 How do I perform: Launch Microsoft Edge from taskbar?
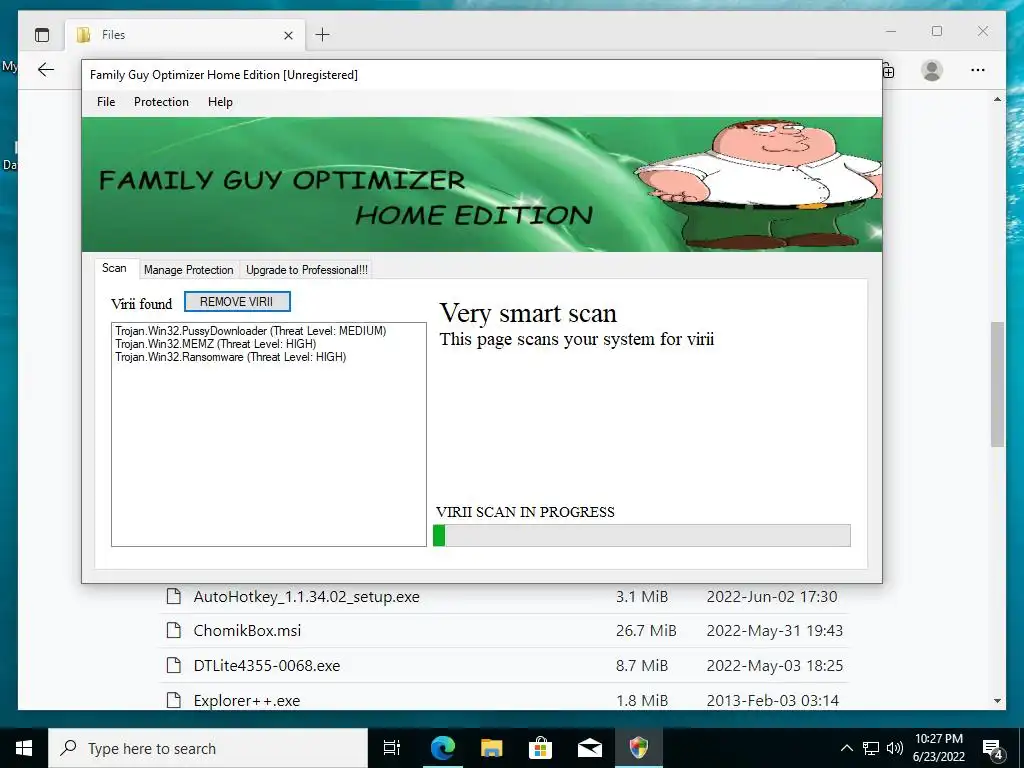tap(442, 748)
